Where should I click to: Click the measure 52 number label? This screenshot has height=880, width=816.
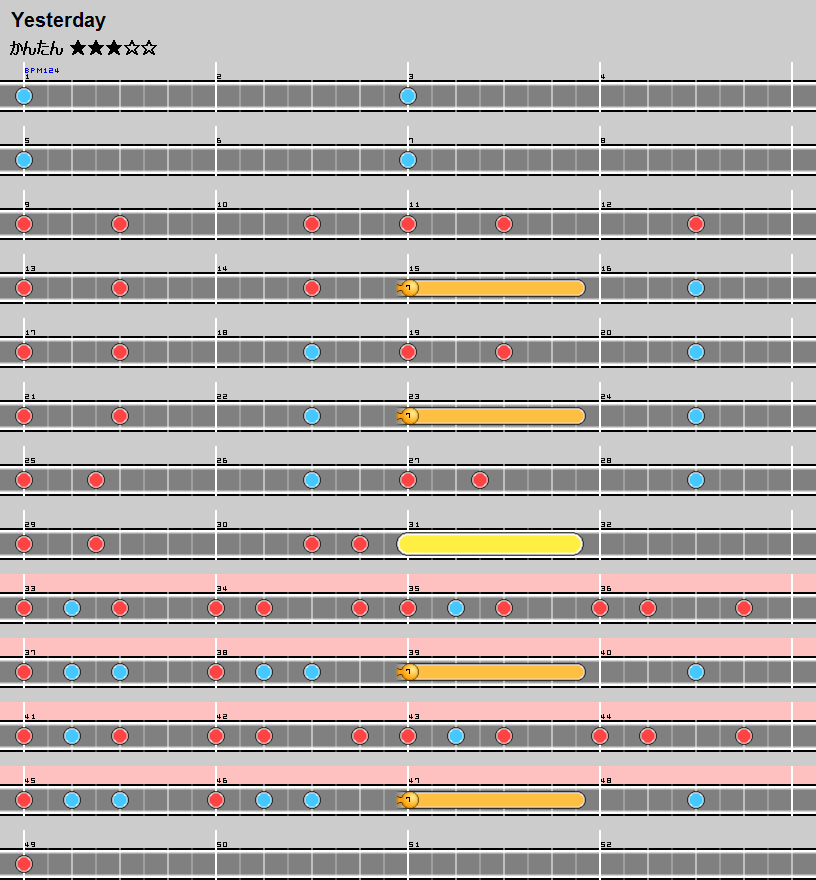coord(606,845)
